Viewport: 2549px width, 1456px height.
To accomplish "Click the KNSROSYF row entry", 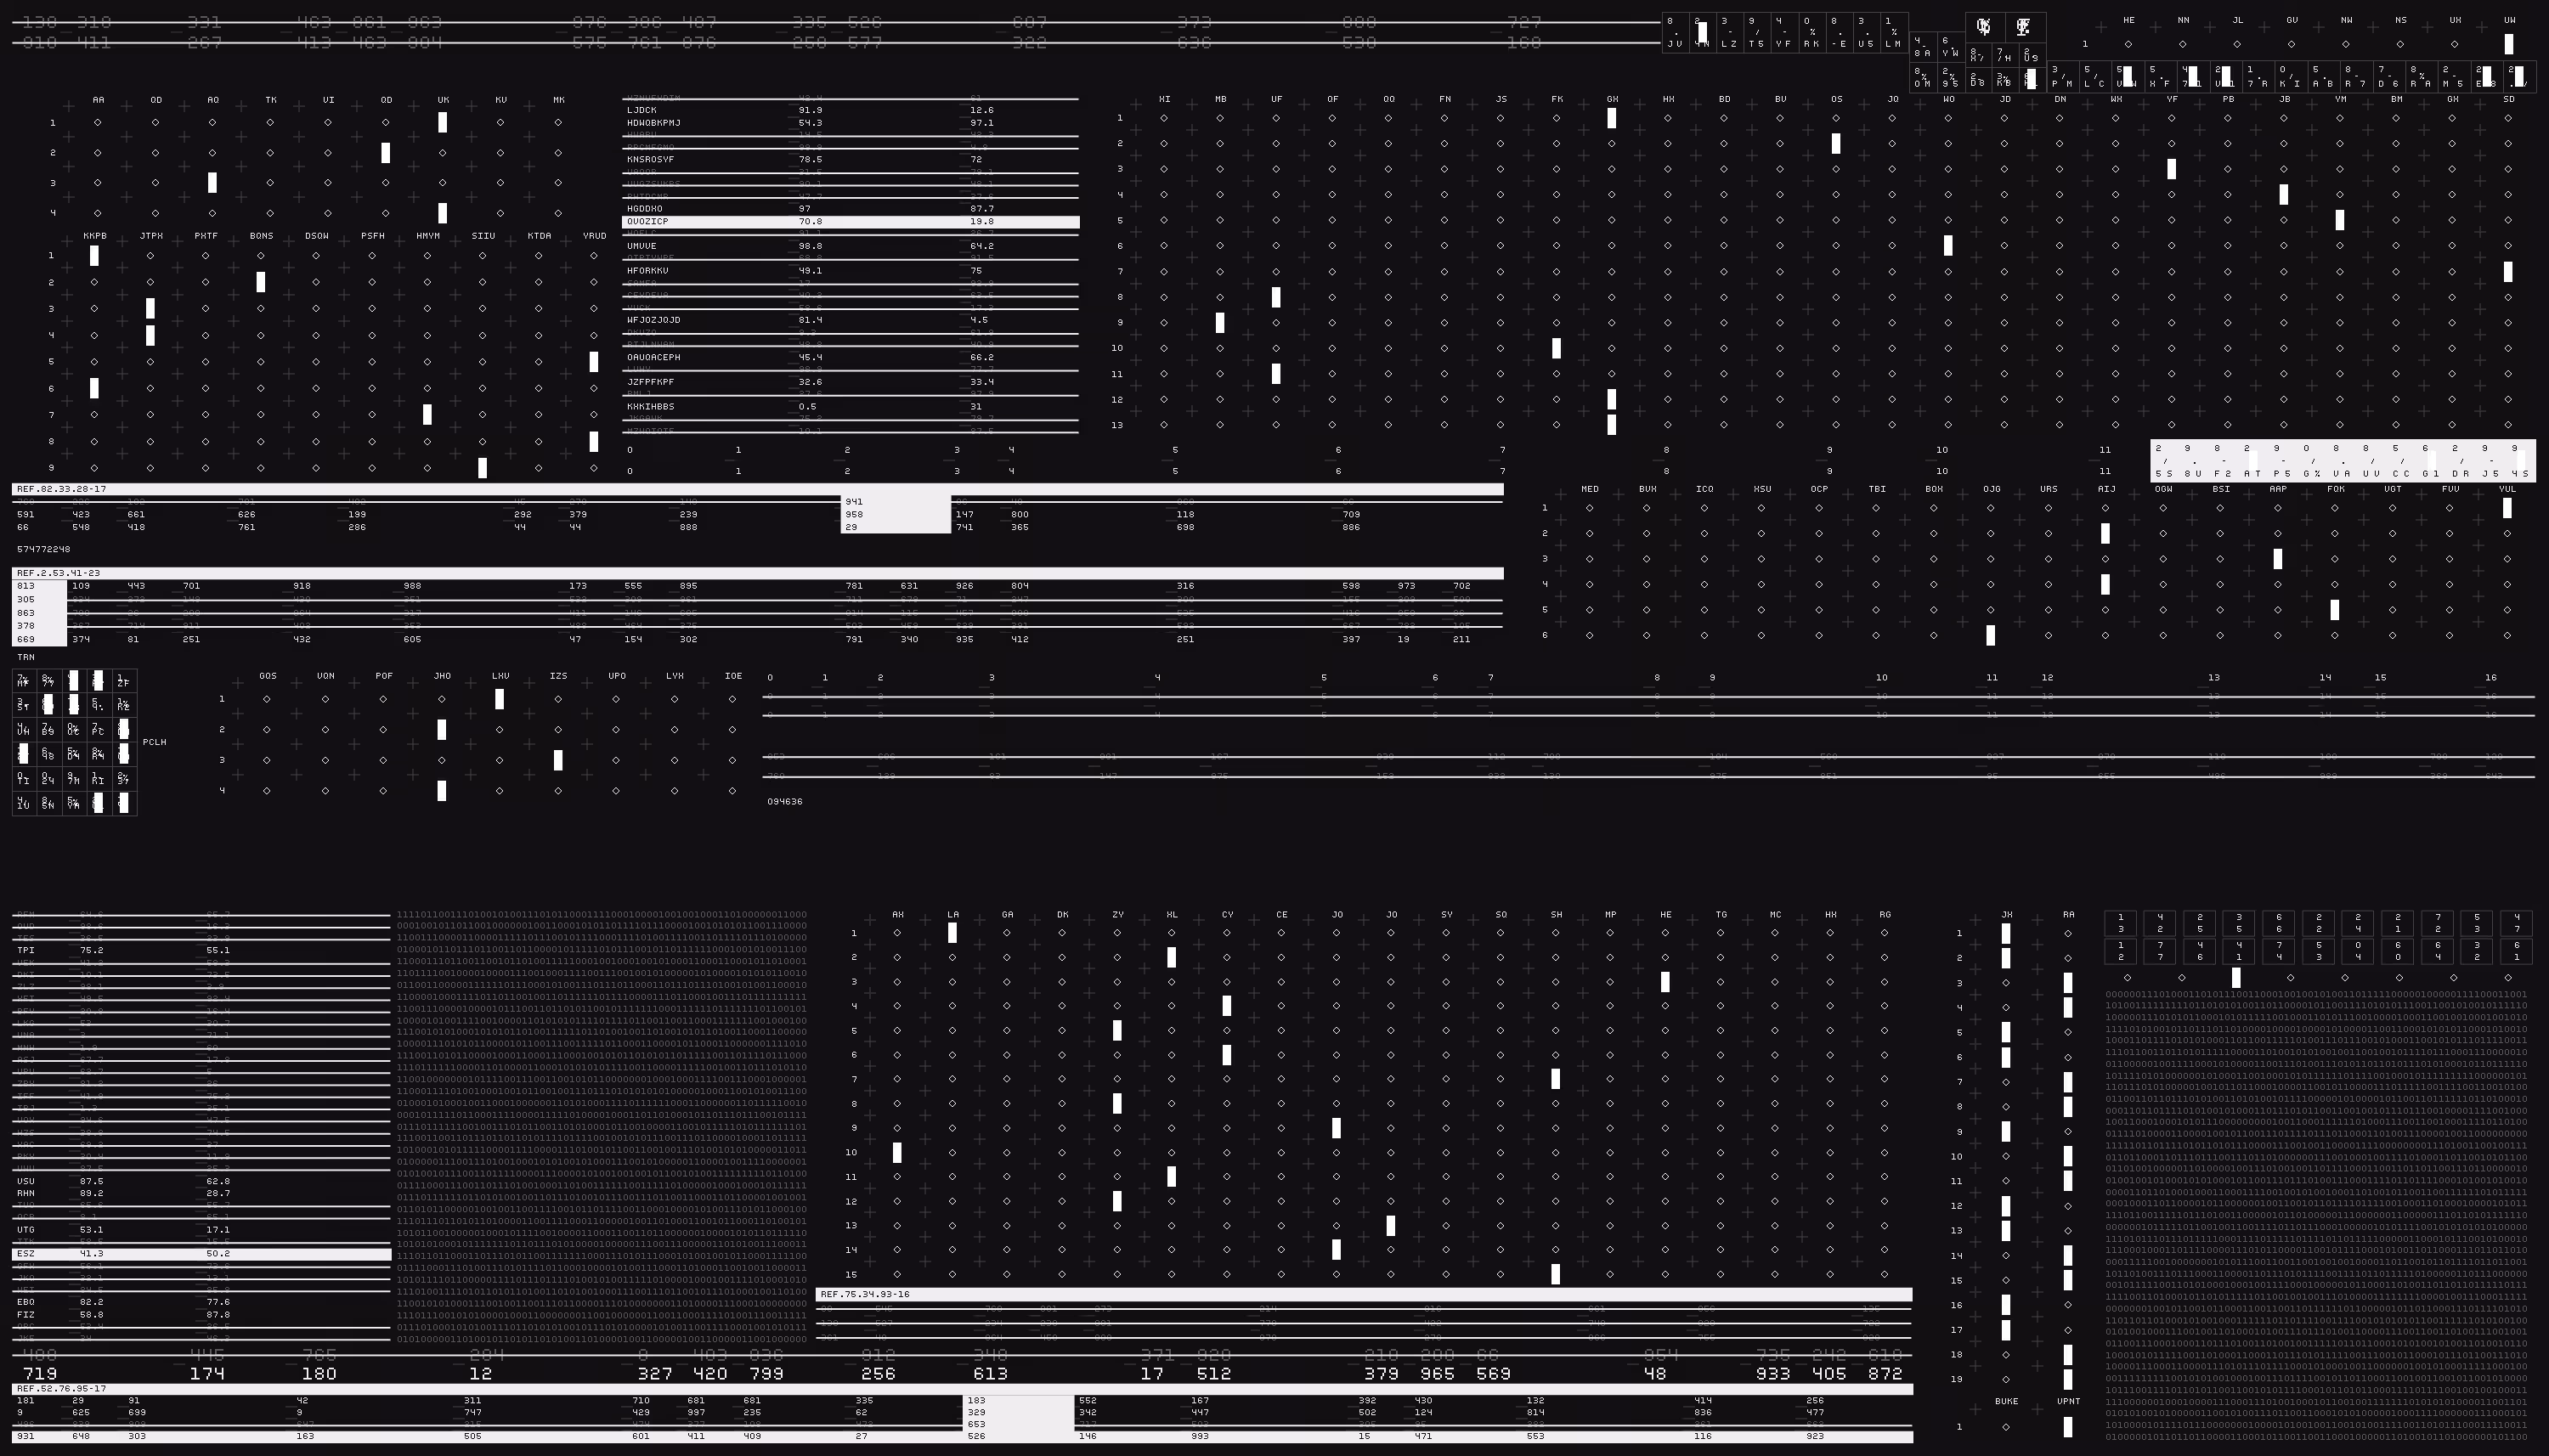I will click(851, 160).
